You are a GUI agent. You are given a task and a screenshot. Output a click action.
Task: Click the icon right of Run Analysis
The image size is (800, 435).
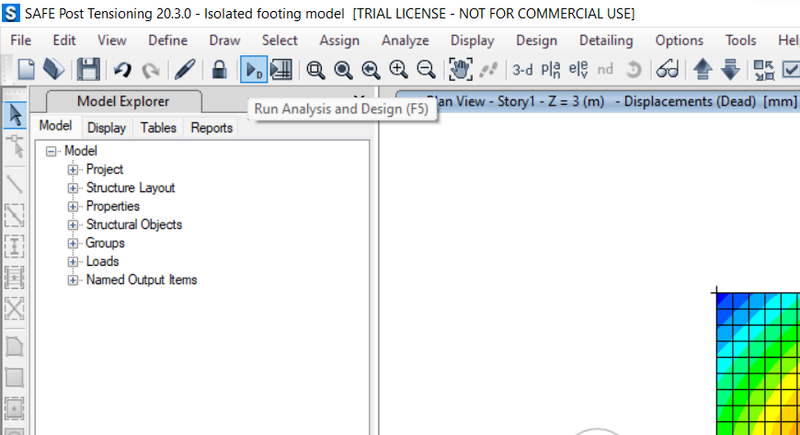tap(281, 70)
